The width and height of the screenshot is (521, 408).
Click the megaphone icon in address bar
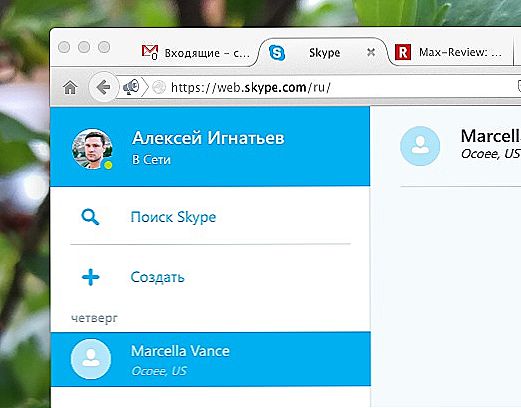pos(131,87)
